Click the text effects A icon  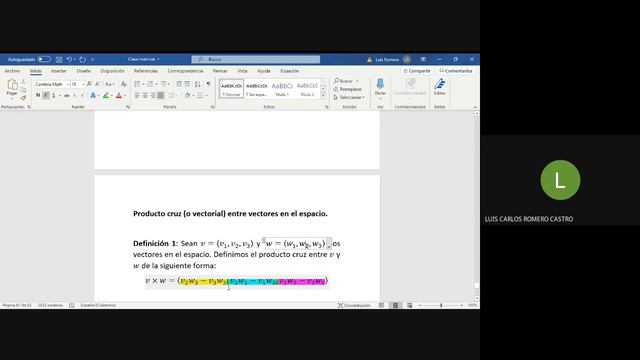[93, 96]
